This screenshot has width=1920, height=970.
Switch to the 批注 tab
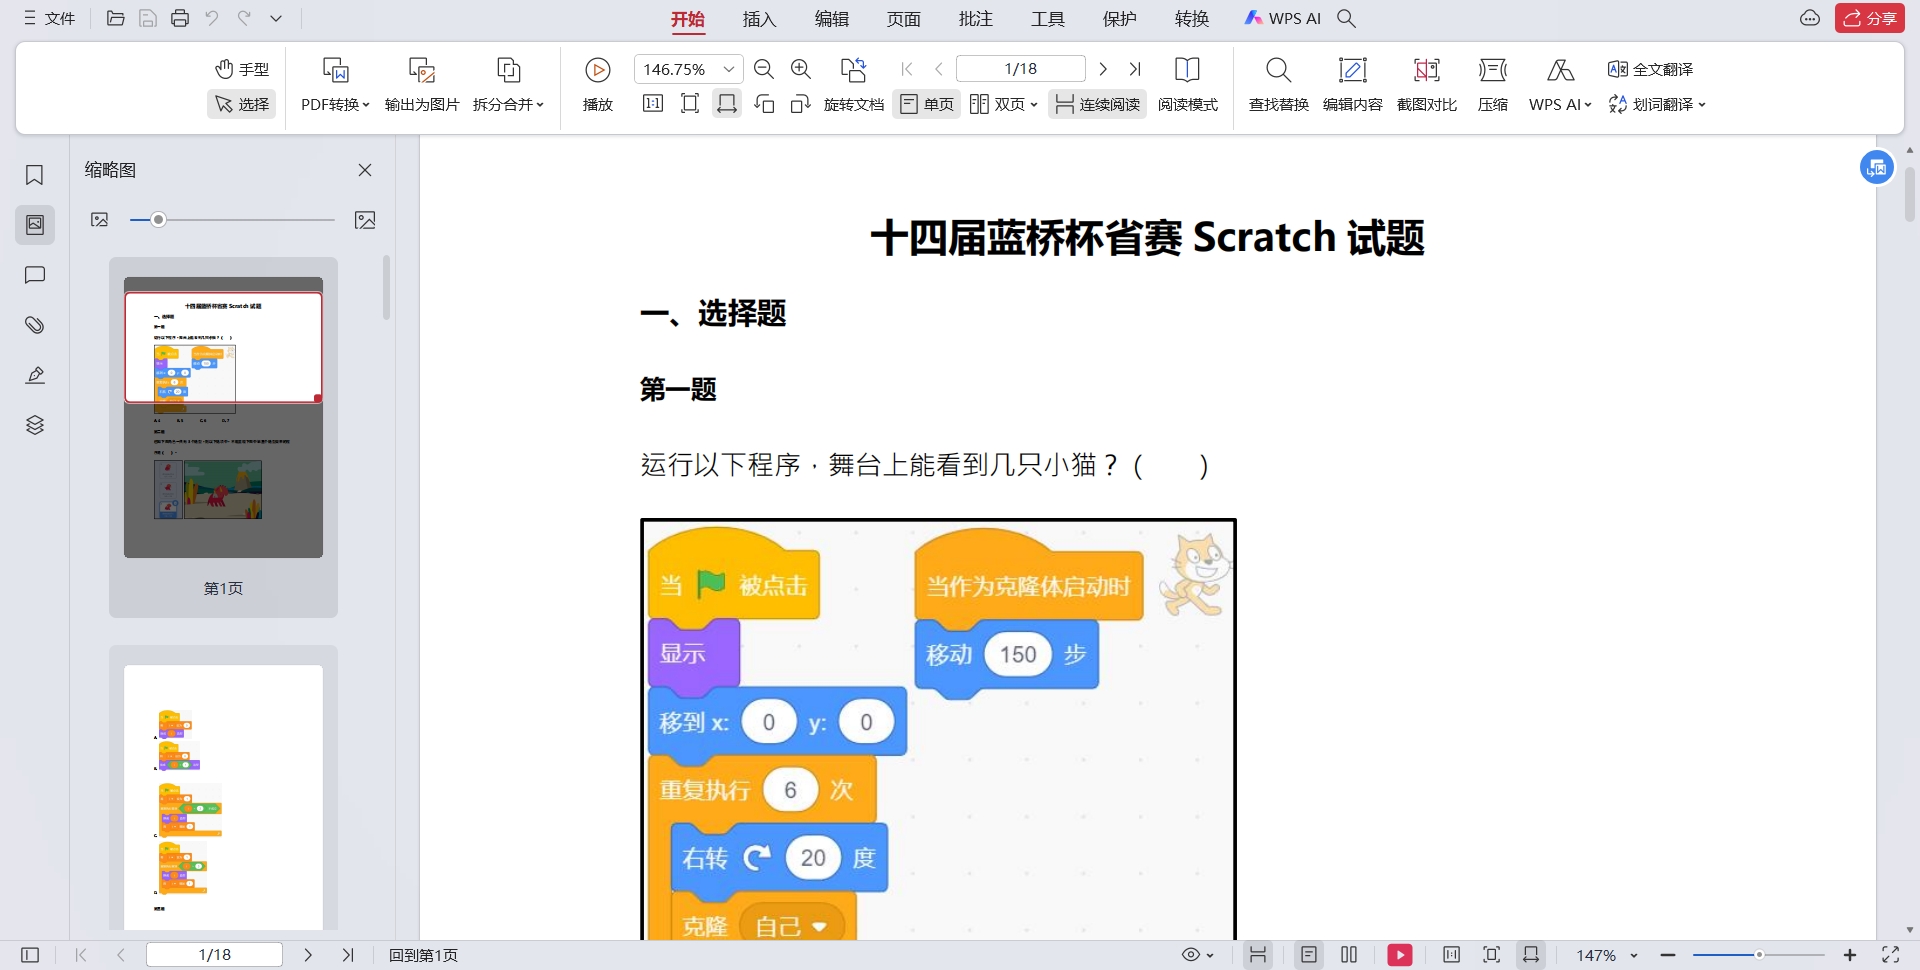pyautogui.click(x=976, y=19)
